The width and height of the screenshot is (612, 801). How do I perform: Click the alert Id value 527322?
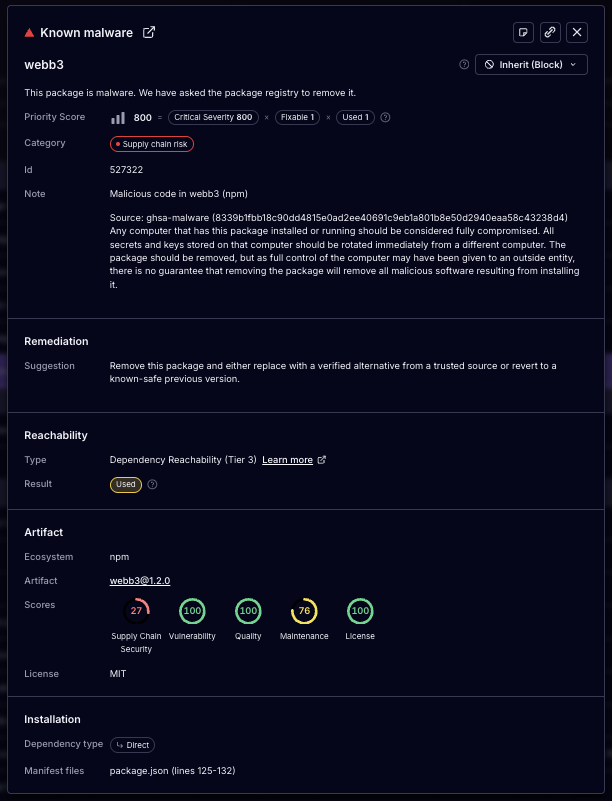[x=126, y=170]
